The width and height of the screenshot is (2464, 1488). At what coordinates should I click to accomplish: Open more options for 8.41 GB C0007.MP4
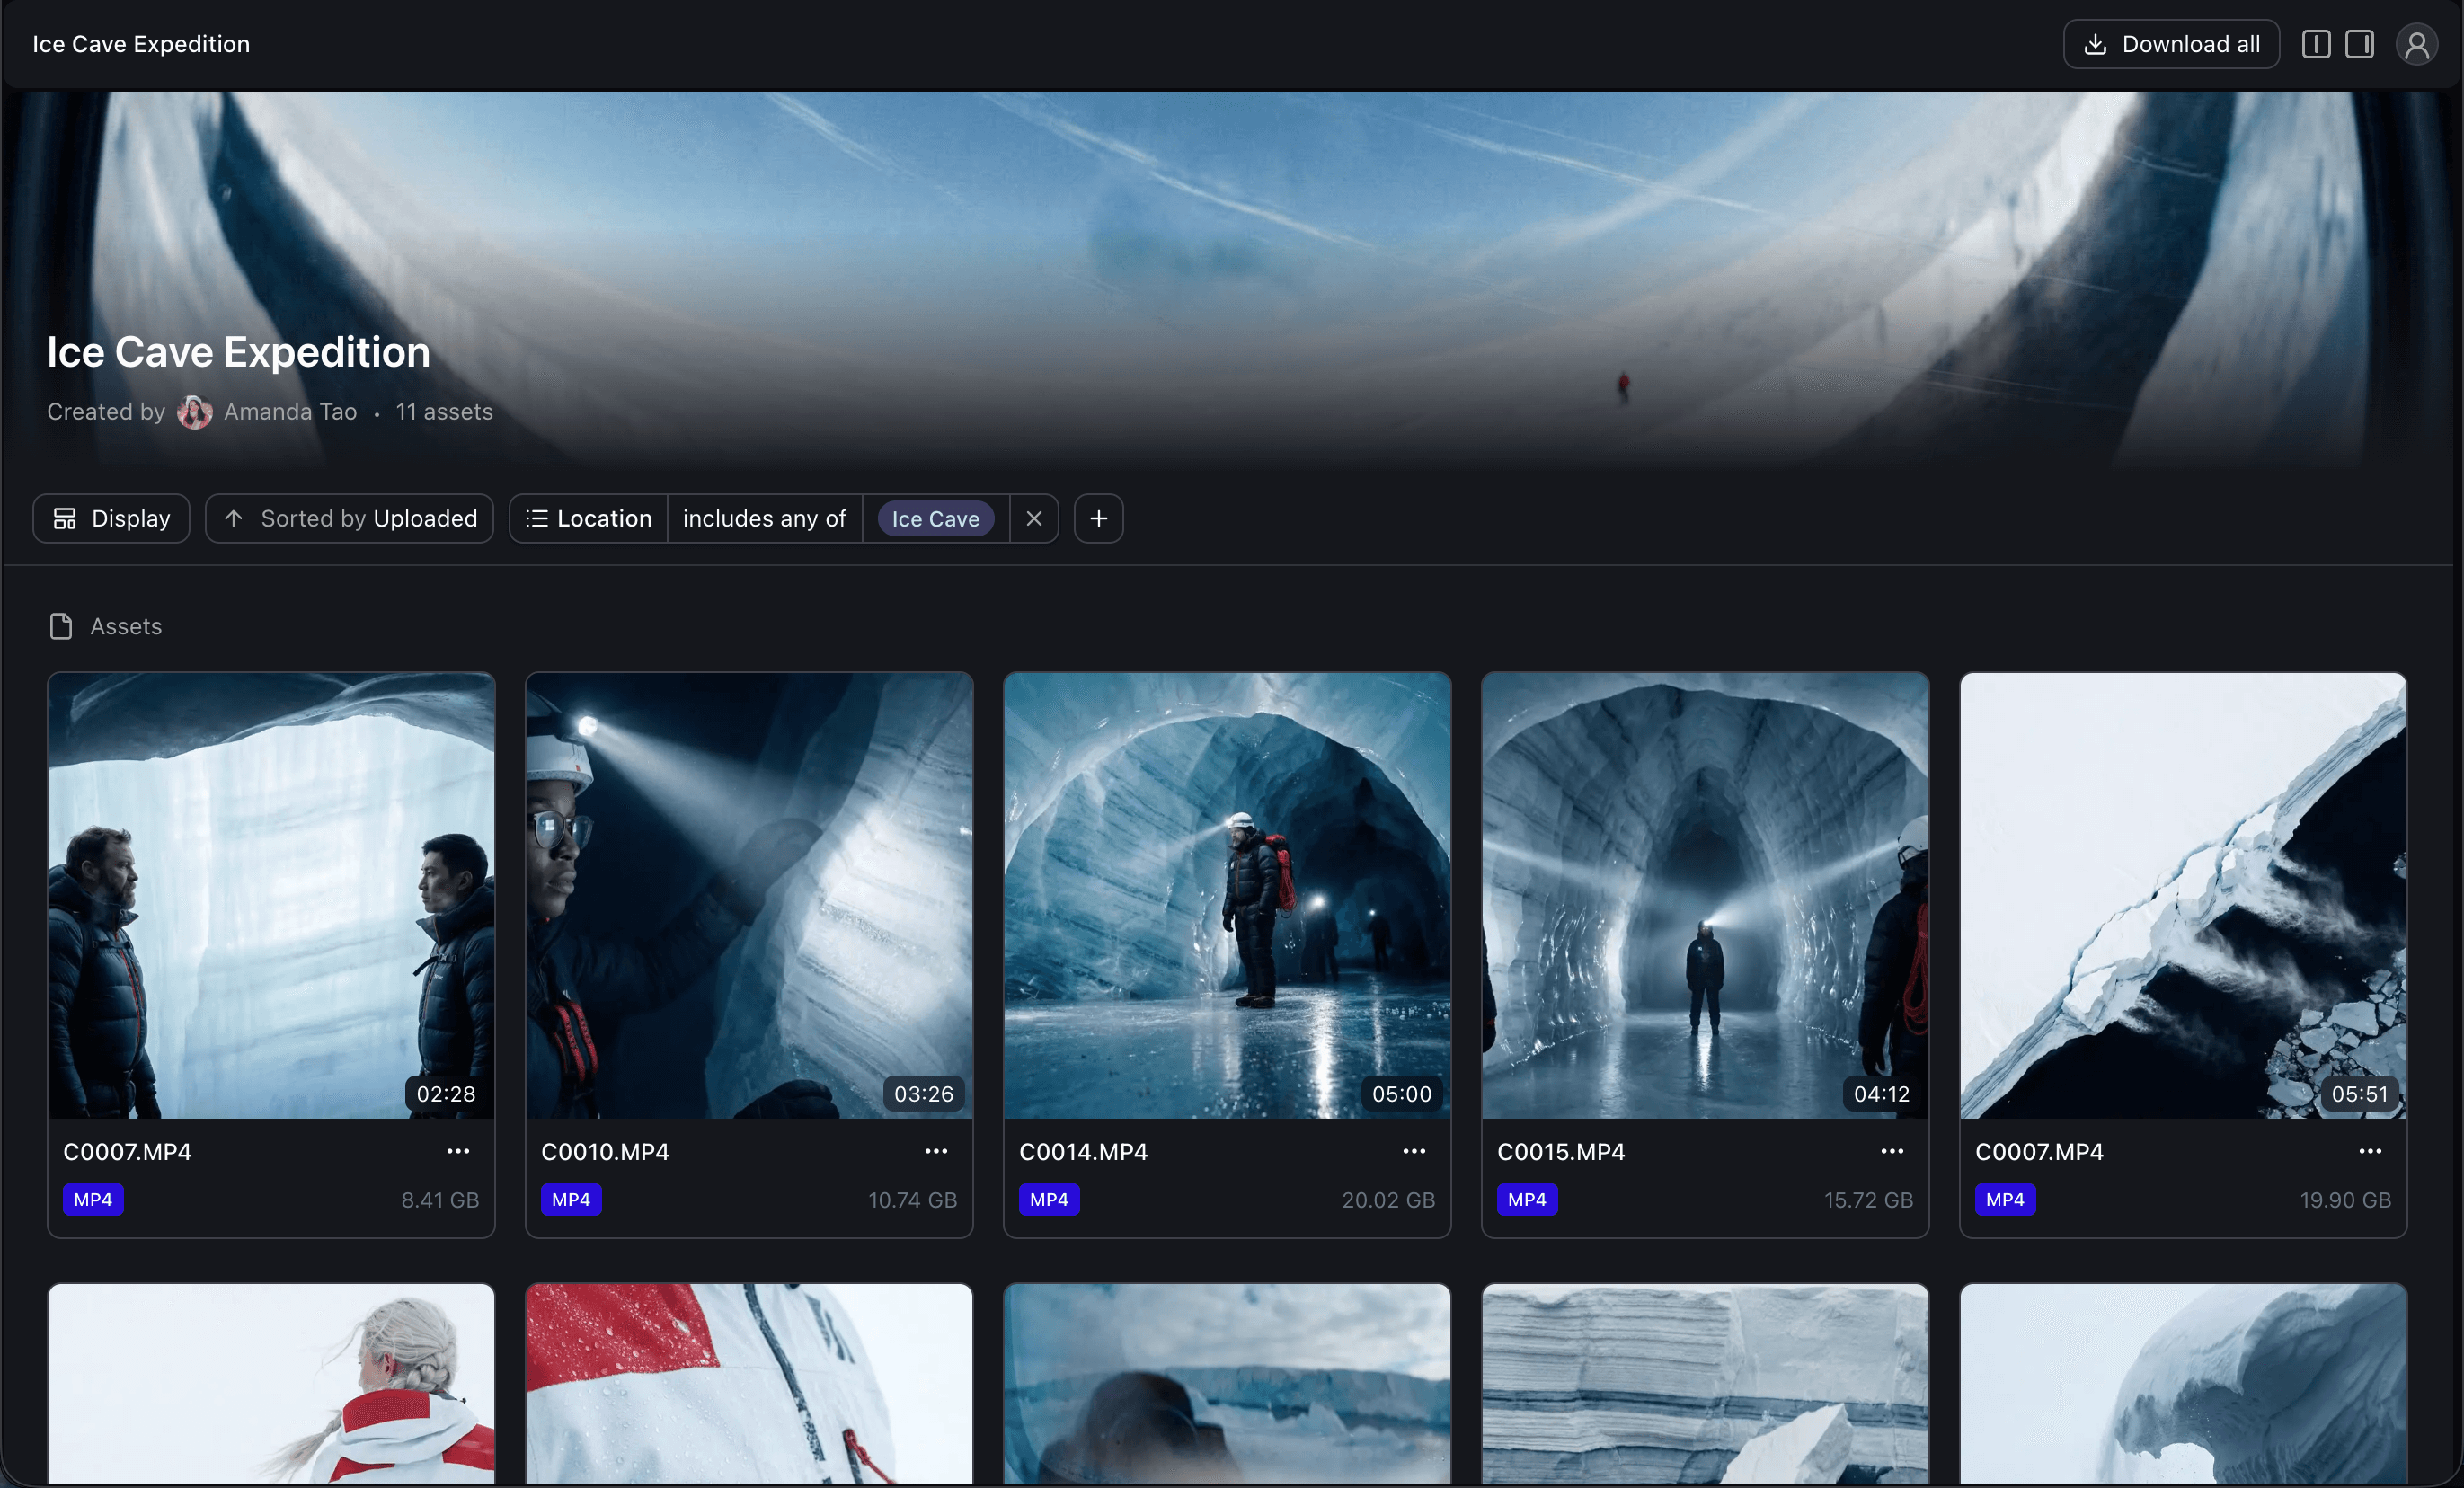tap(458, 1151)
